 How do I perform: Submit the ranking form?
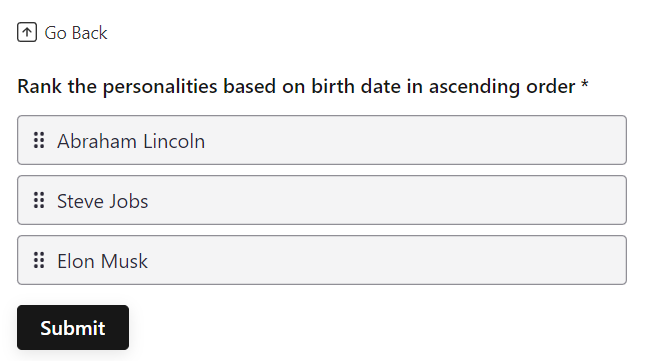tap(73, 327)
